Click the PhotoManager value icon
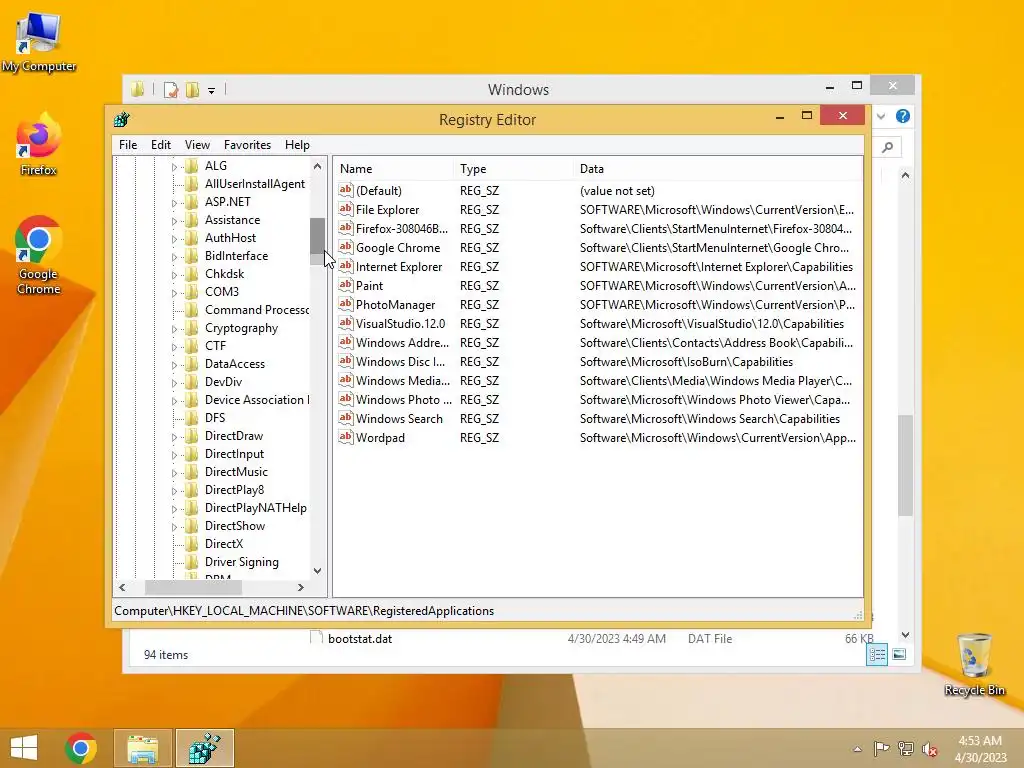The height and width of the screenshot is (768, 1024). pyautogui.click(x=345, y=304)
